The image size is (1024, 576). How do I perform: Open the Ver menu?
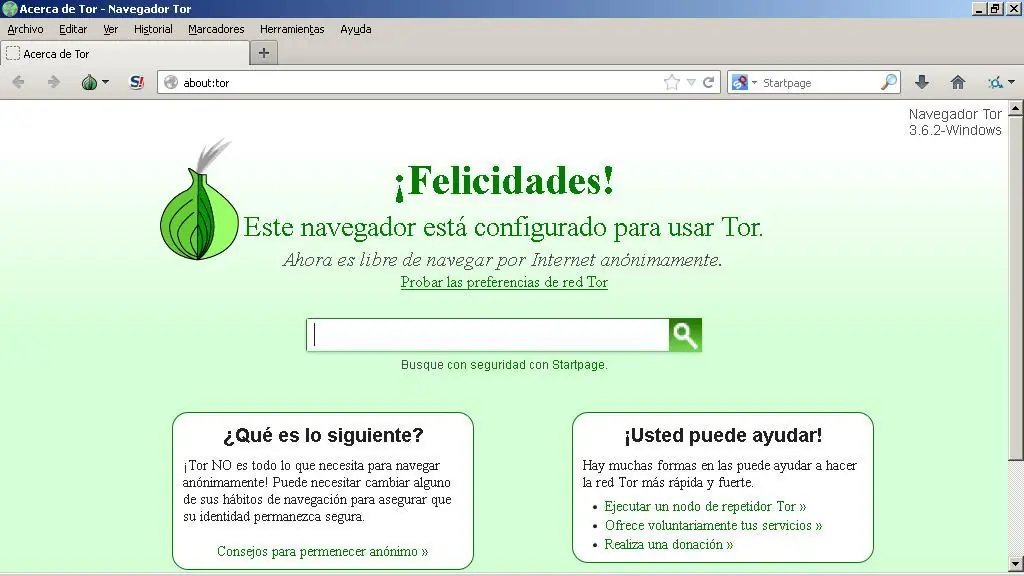[110, 29]
